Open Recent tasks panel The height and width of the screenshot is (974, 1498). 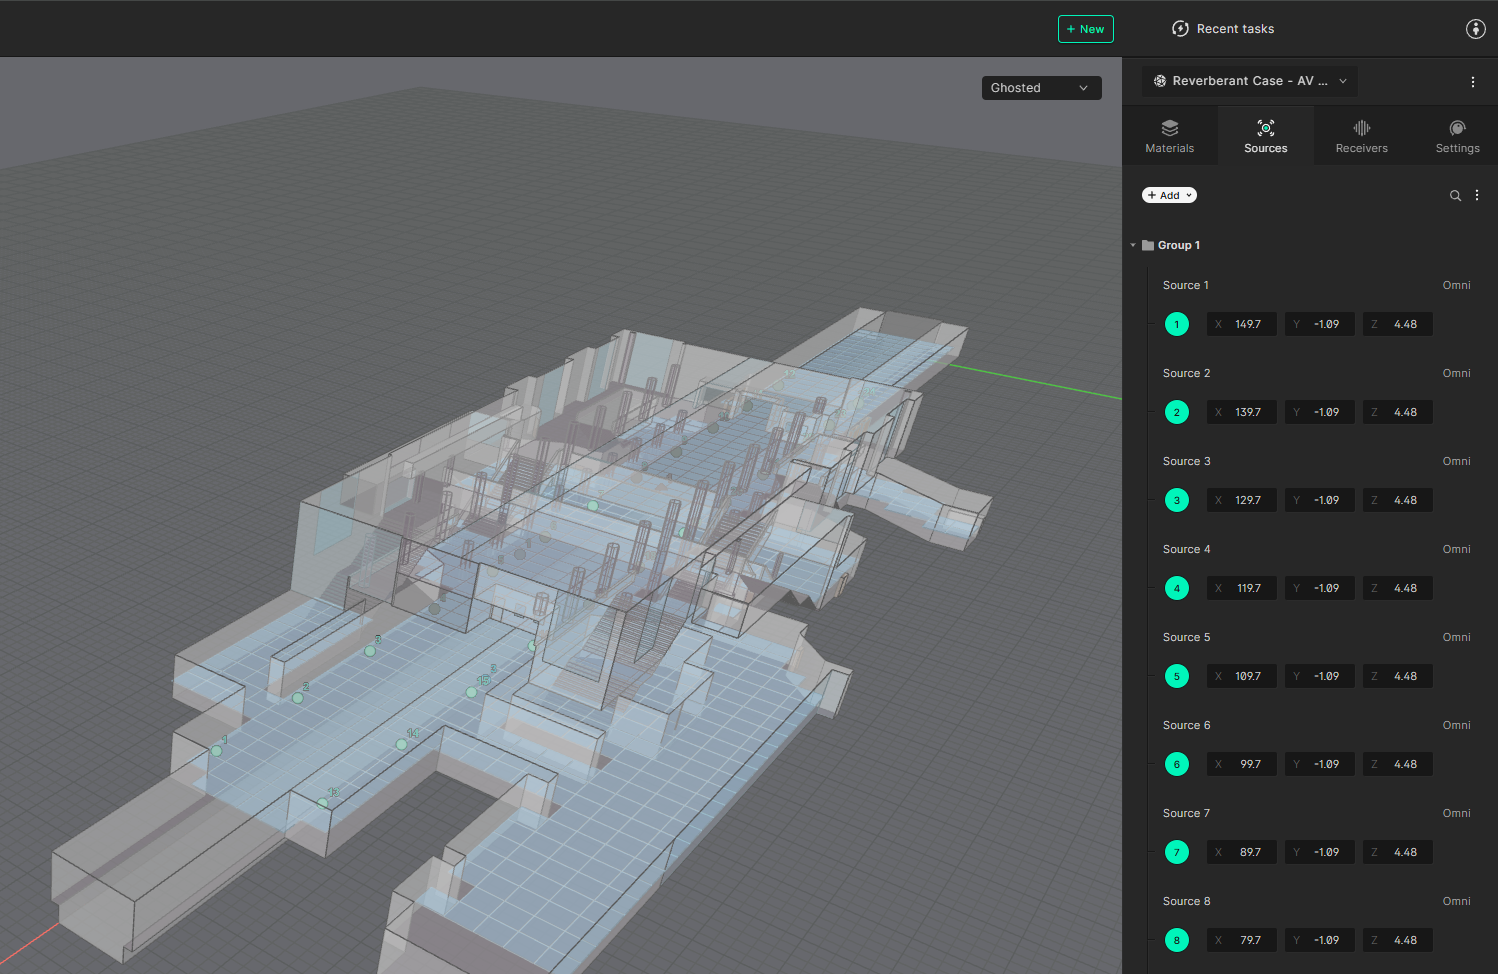click(x=1223, y=29)
